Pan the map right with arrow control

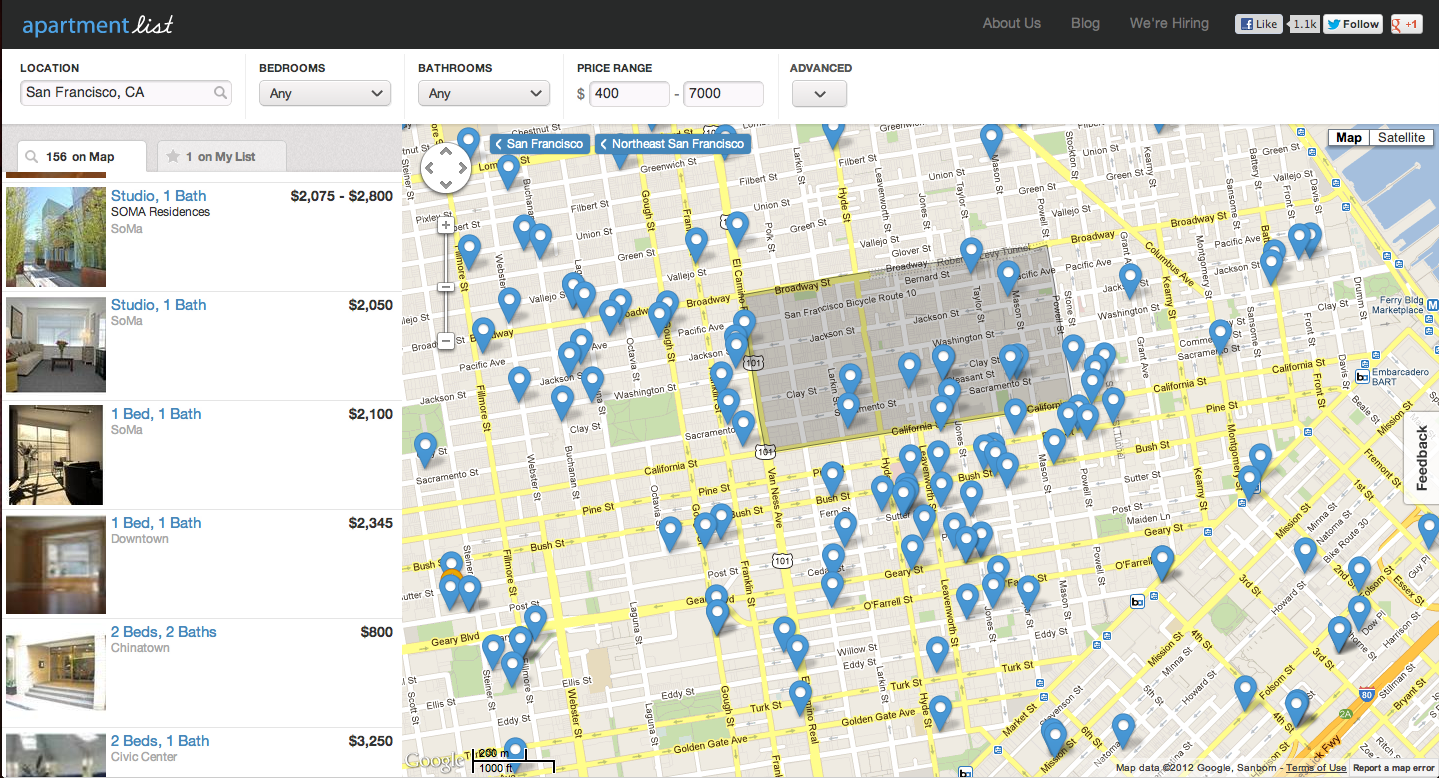pyautogui.click(x=462, y=169)
